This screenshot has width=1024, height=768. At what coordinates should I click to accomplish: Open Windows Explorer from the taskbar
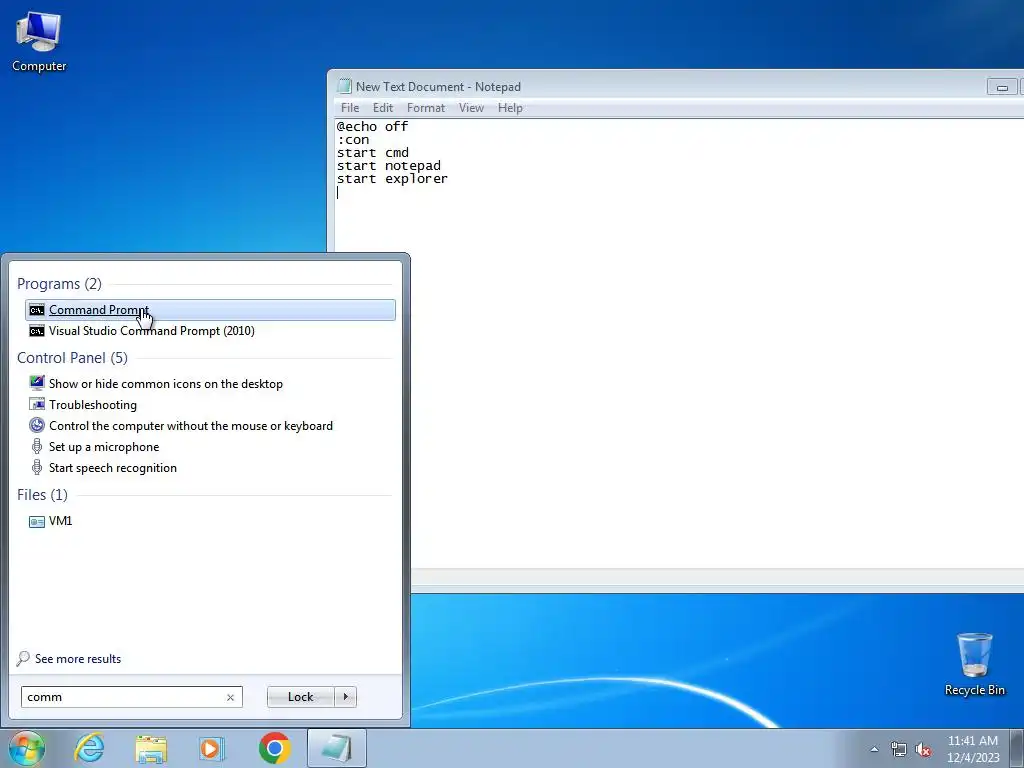point(151,748)
